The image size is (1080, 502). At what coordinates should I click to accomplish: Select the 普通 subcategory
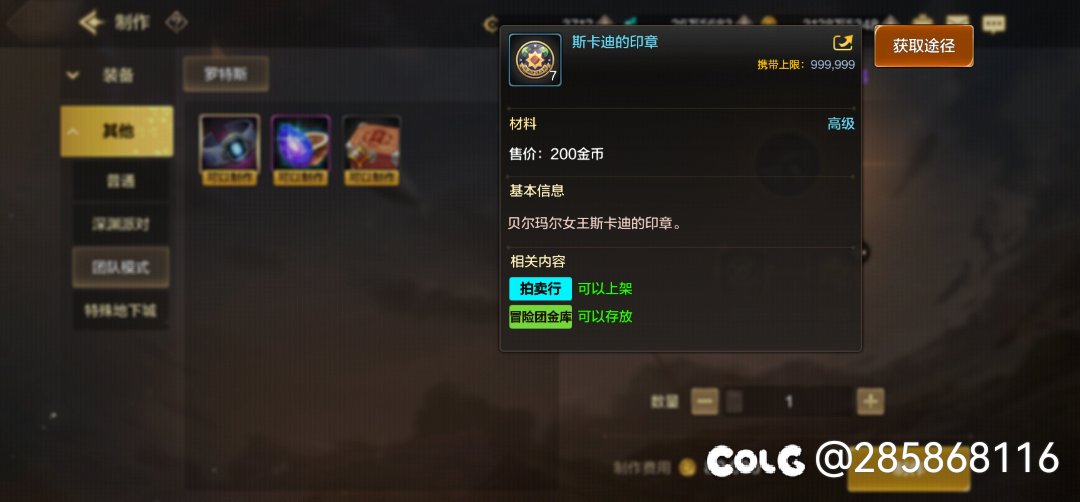(x=121, y=181)
